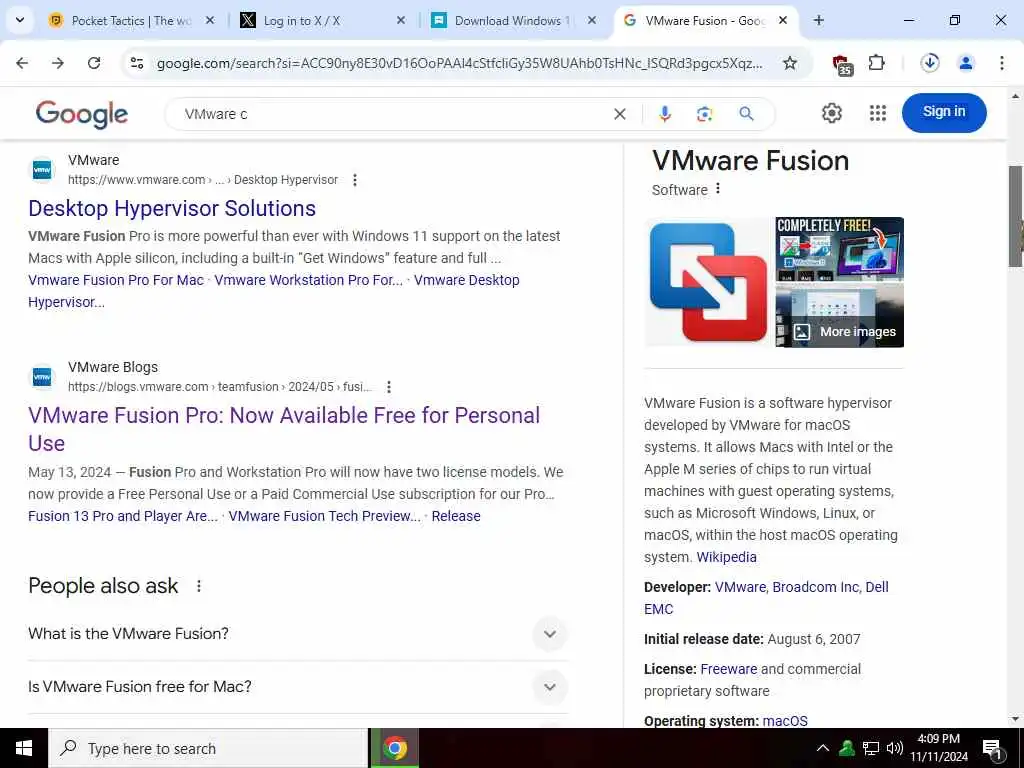Click the Sign in button

(944, 112)
